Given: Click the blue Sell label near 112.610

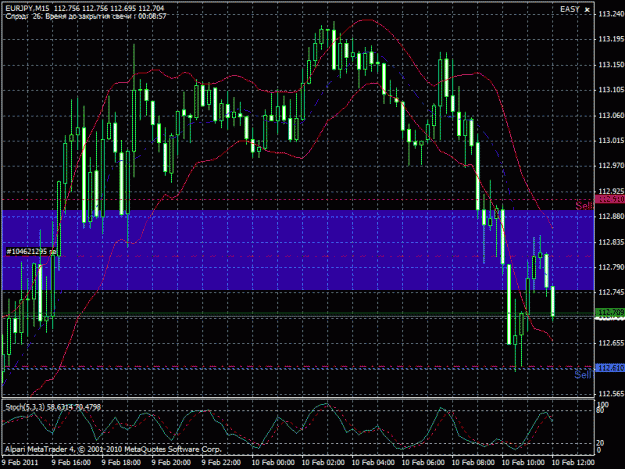Looking at the screenshot, I should 583,375.
